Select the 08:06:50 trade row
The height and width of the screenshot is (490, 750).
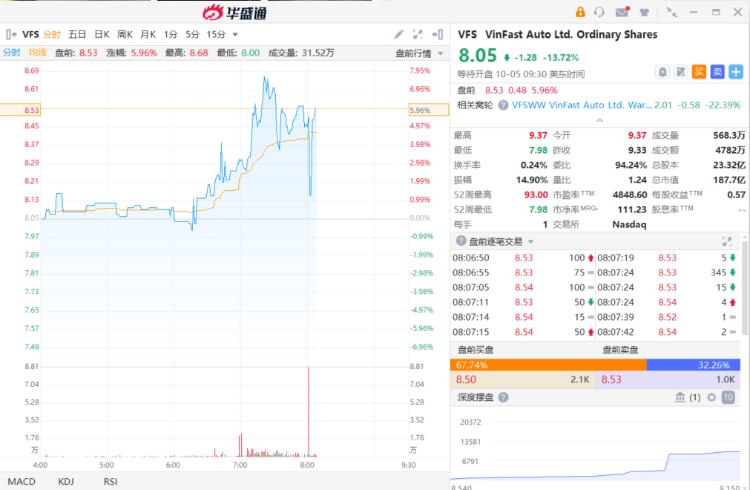pos(523,258)
